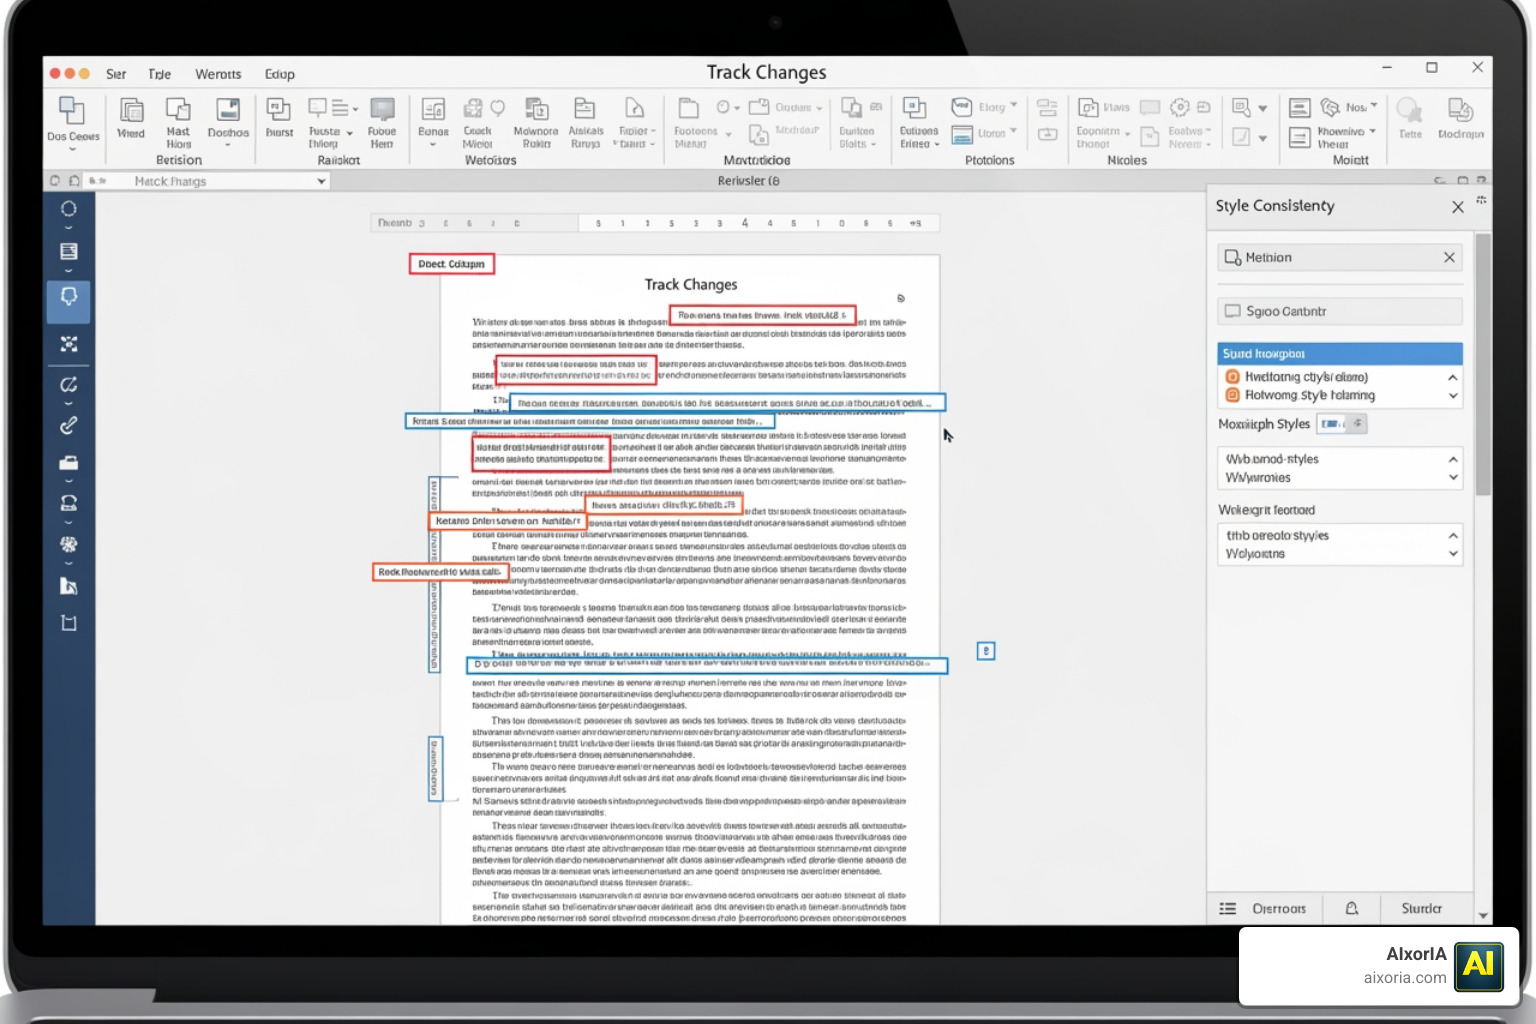Screen dimensions: 1536x1024
Task: Click the printer icon in left sidebar
Action: (68, 463)
